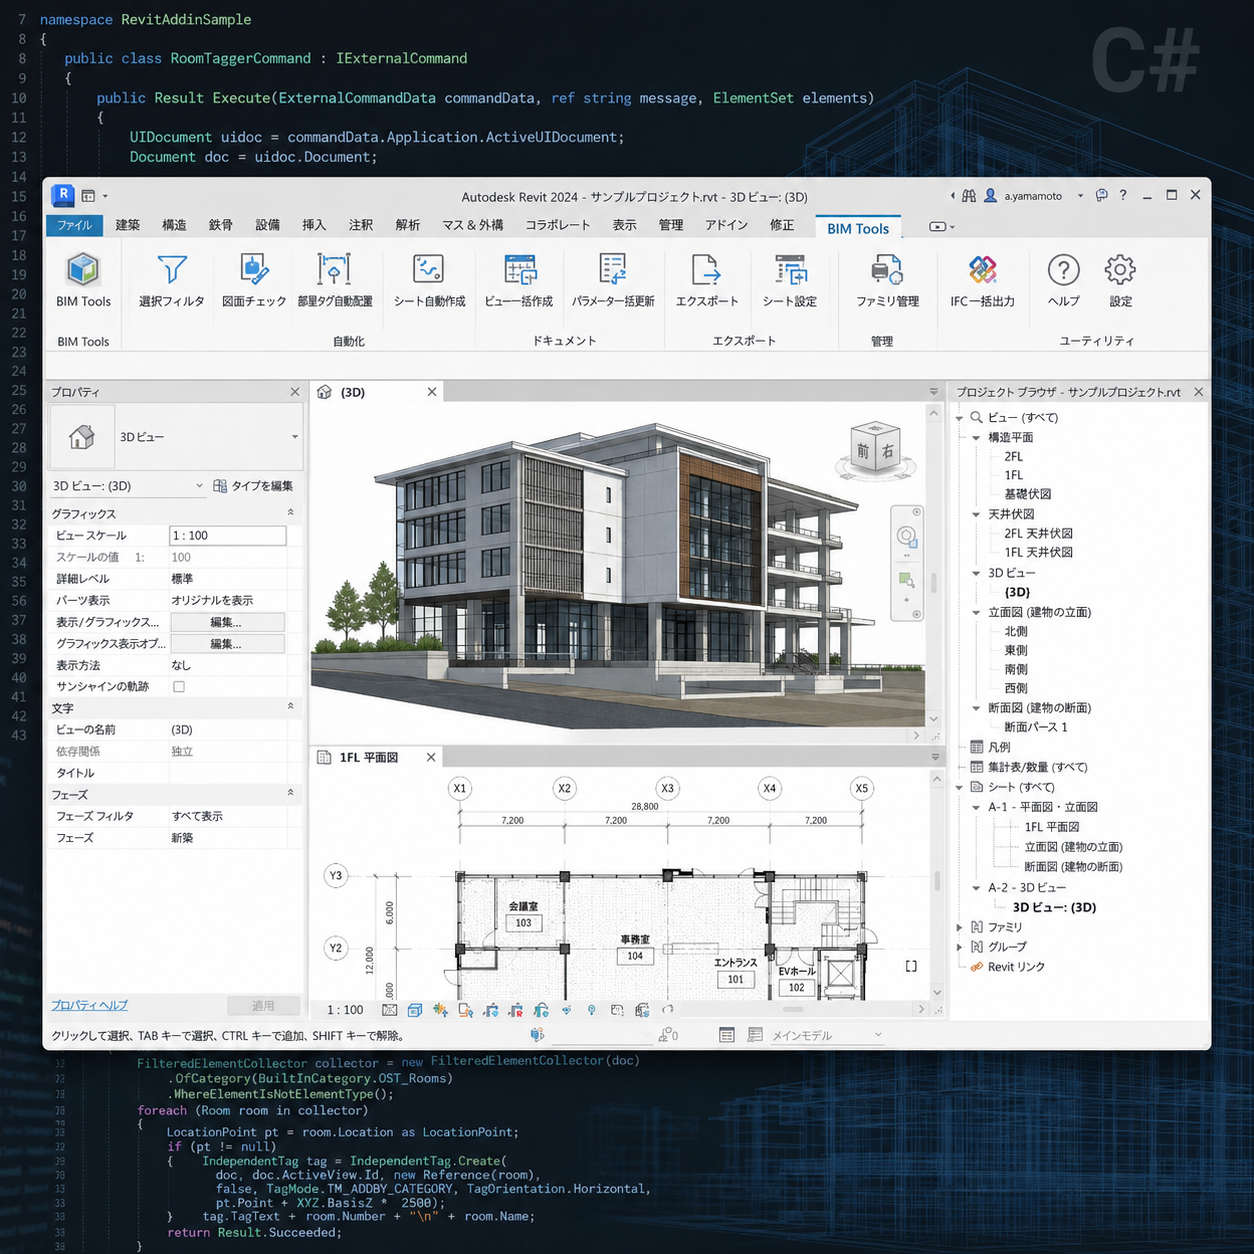Close the プロパティ panel
Screen dimensions: 1254x1254
tap(294, 392)
